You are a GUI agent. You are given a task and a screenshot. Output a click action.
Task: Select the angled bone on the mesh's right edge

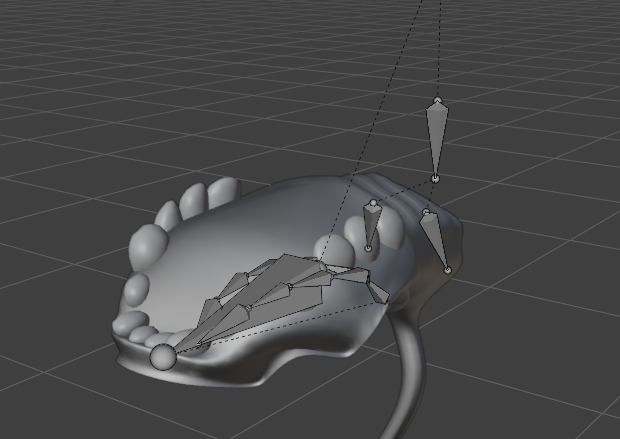434,239
